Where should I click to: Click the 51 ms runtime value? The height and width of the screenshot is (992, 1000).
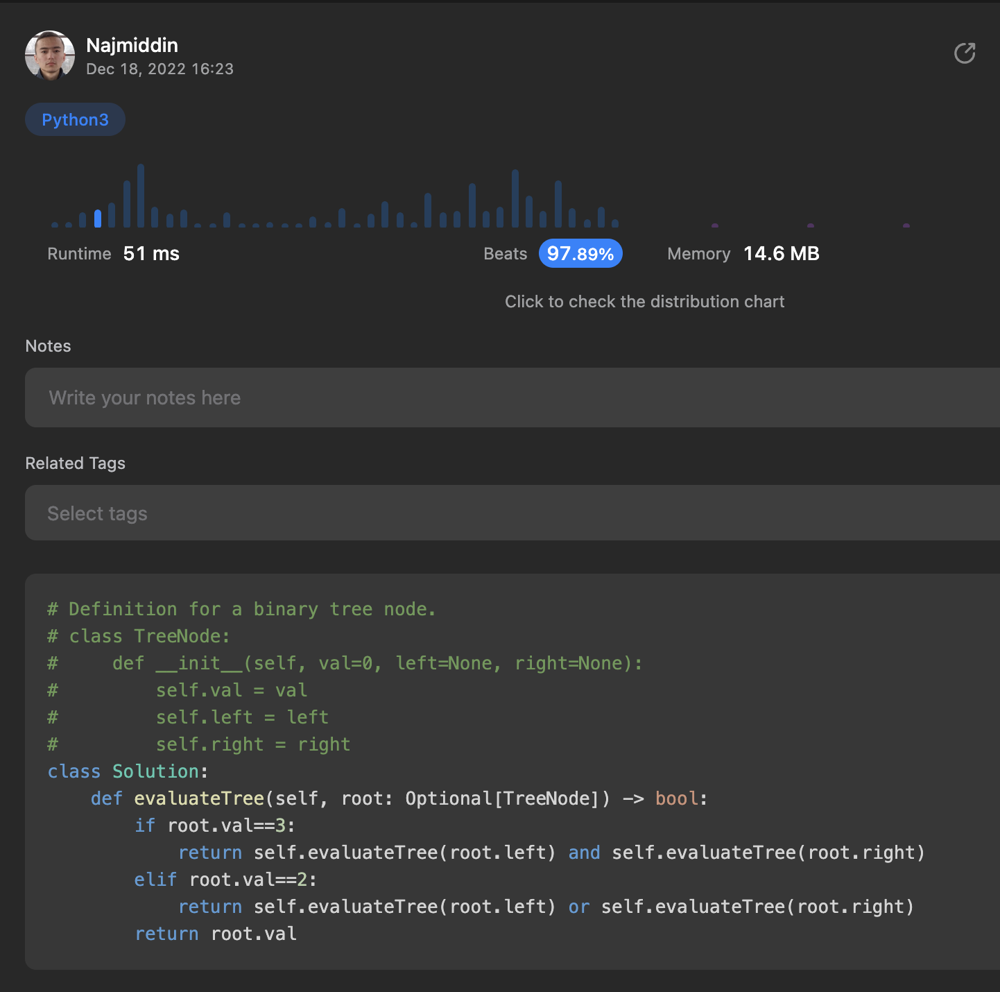pyautogui.click(x=151, y=254)
